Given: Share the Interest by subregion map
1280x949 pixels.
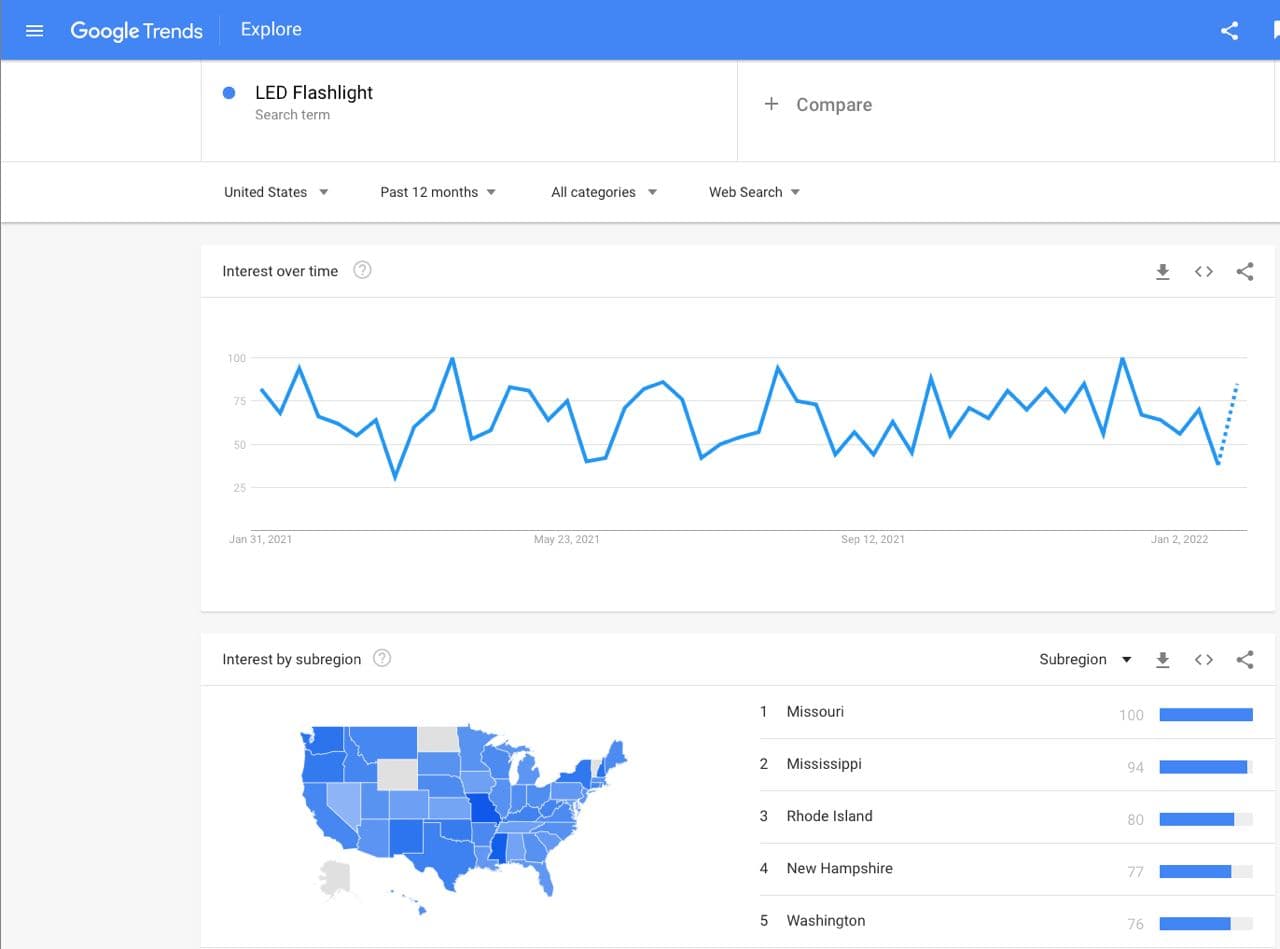Looking at the screenshot, I should [x=1244, y=659].
